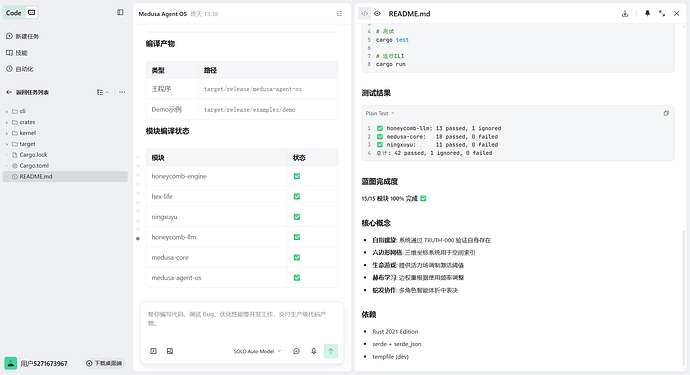Click the Demo示例 table cell

point(172,110)
